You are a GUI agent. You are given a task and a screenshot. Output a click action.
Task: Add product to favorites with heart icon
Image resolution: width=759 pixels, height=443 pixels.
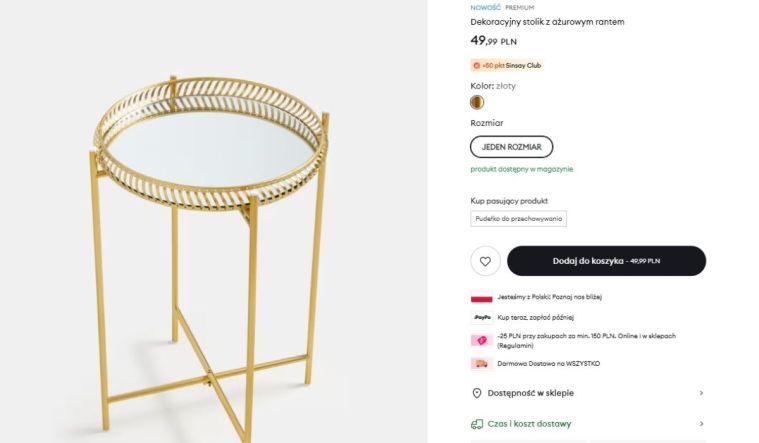(x=485, y=261)
